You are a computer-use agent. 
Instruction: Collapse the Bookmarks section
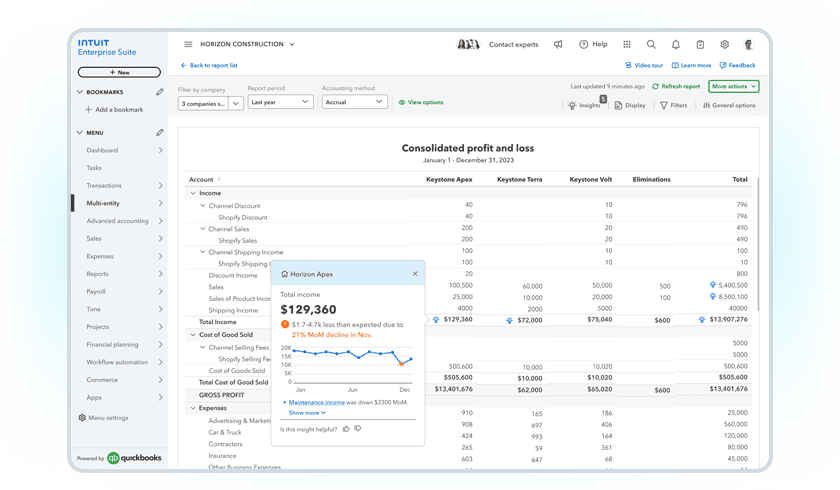(80, 92)
